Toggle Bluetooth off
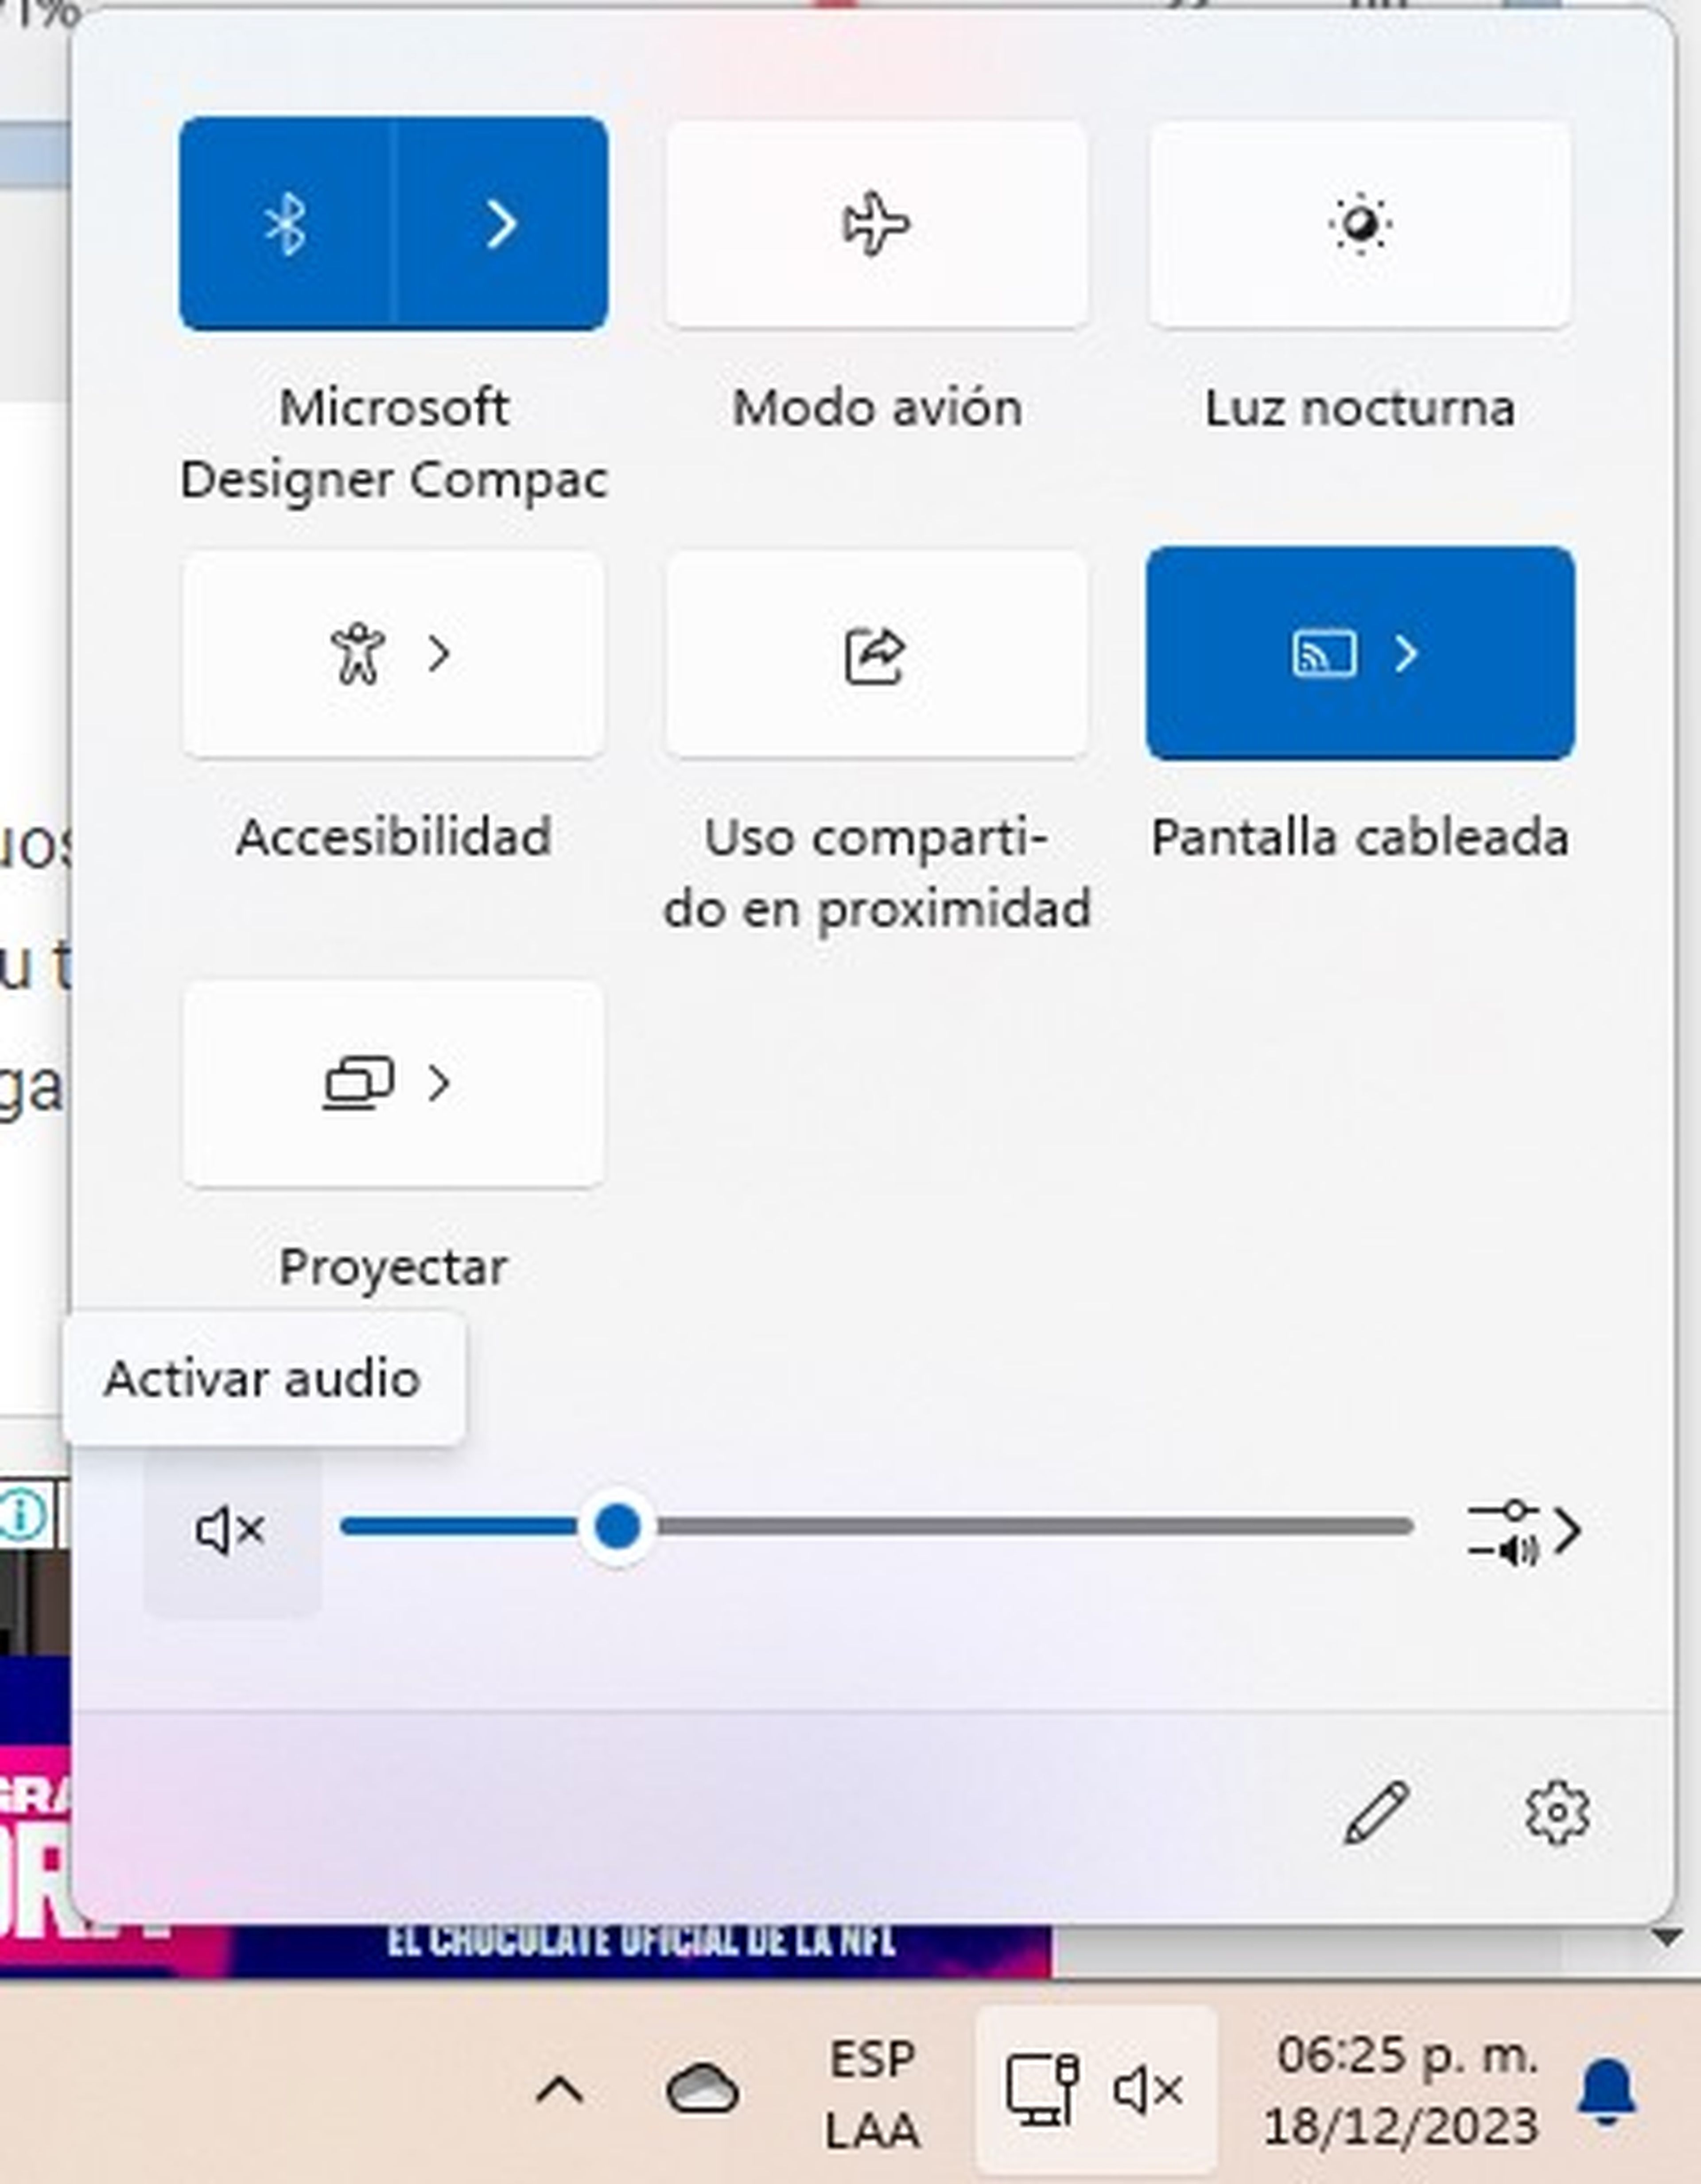 coord(286,224)
